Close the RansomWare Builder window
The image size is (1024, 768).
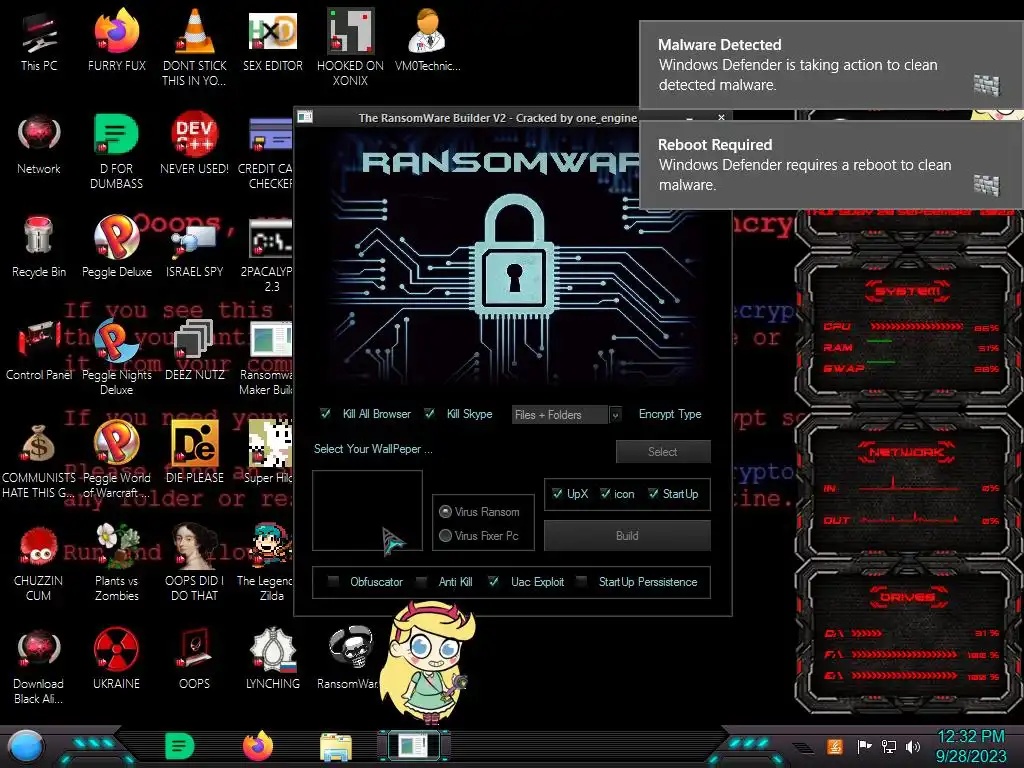click(x=721, y=118)
